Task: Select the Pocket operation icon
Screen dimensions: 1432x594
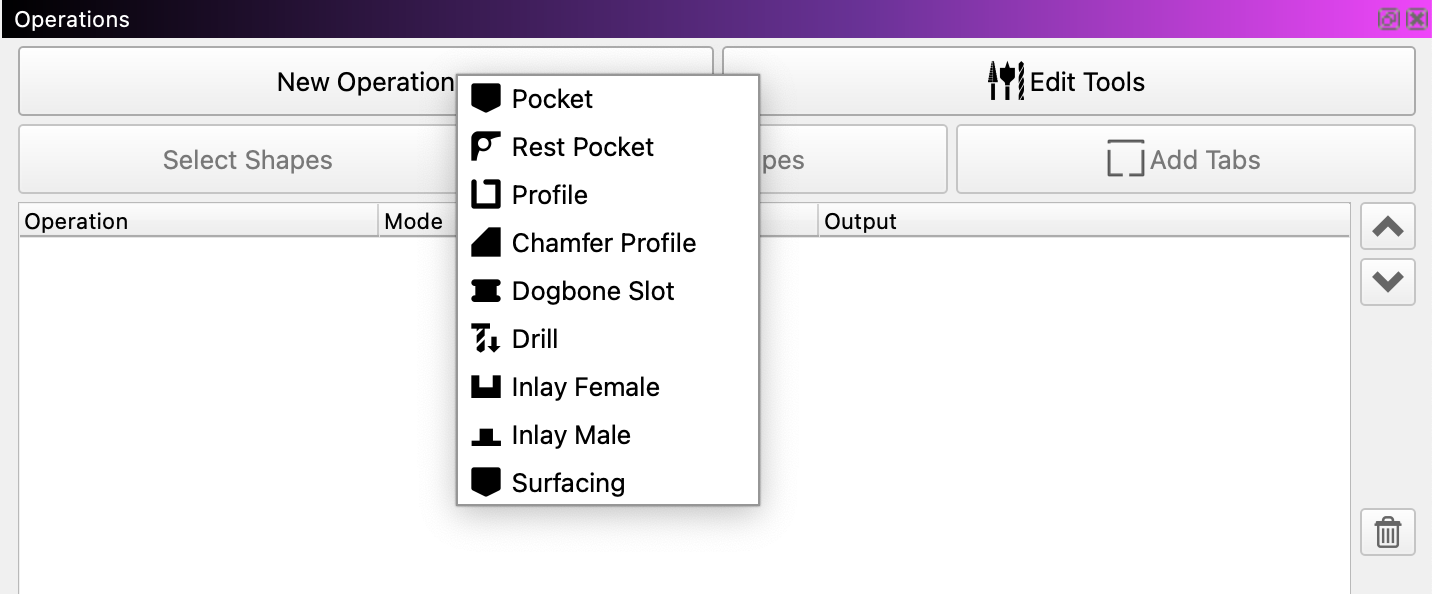Action: coord(486,99)
